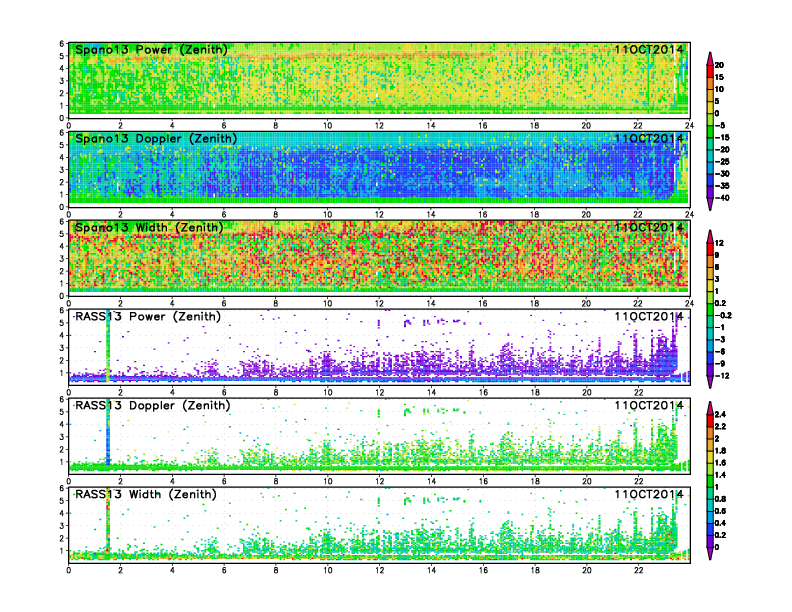The height and width of the screenshot is (612, 792).
Task: Click the magenta upper arrow tip of the -40 to 20 colorbar
Action: coord(710,58)
